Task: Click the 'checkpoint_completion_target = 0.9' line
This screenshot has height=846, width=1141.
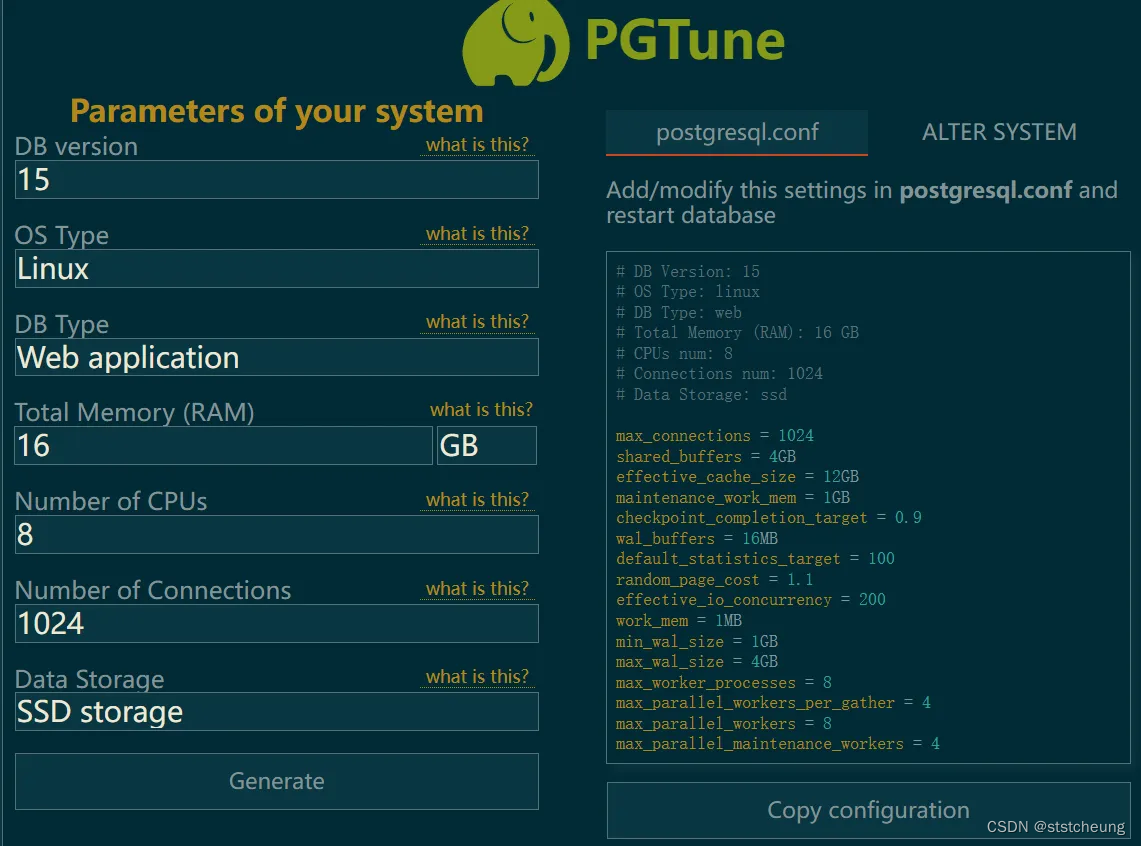Action: click(768, 518)
